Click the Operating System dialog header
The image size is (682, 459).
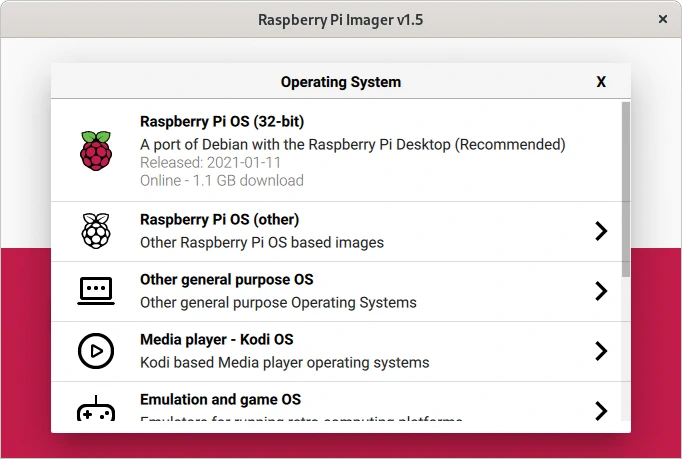pos(340,82)
